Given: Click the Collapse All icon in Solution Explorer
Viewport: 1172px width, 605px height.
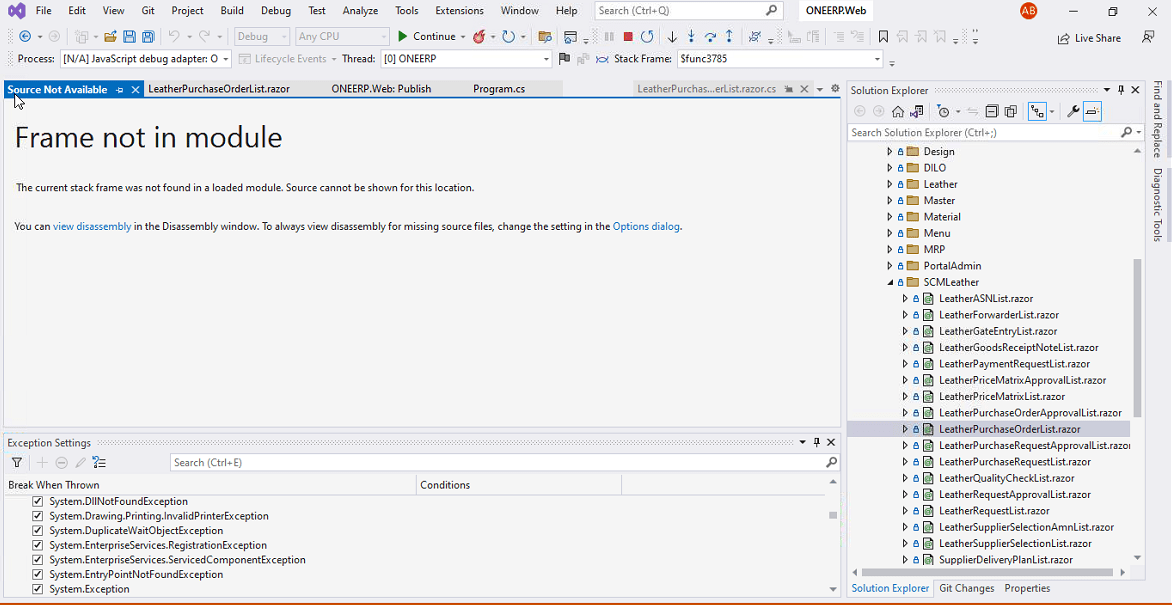Looking at the screenshot, I should pyautogui.click(x=992, y=110).
